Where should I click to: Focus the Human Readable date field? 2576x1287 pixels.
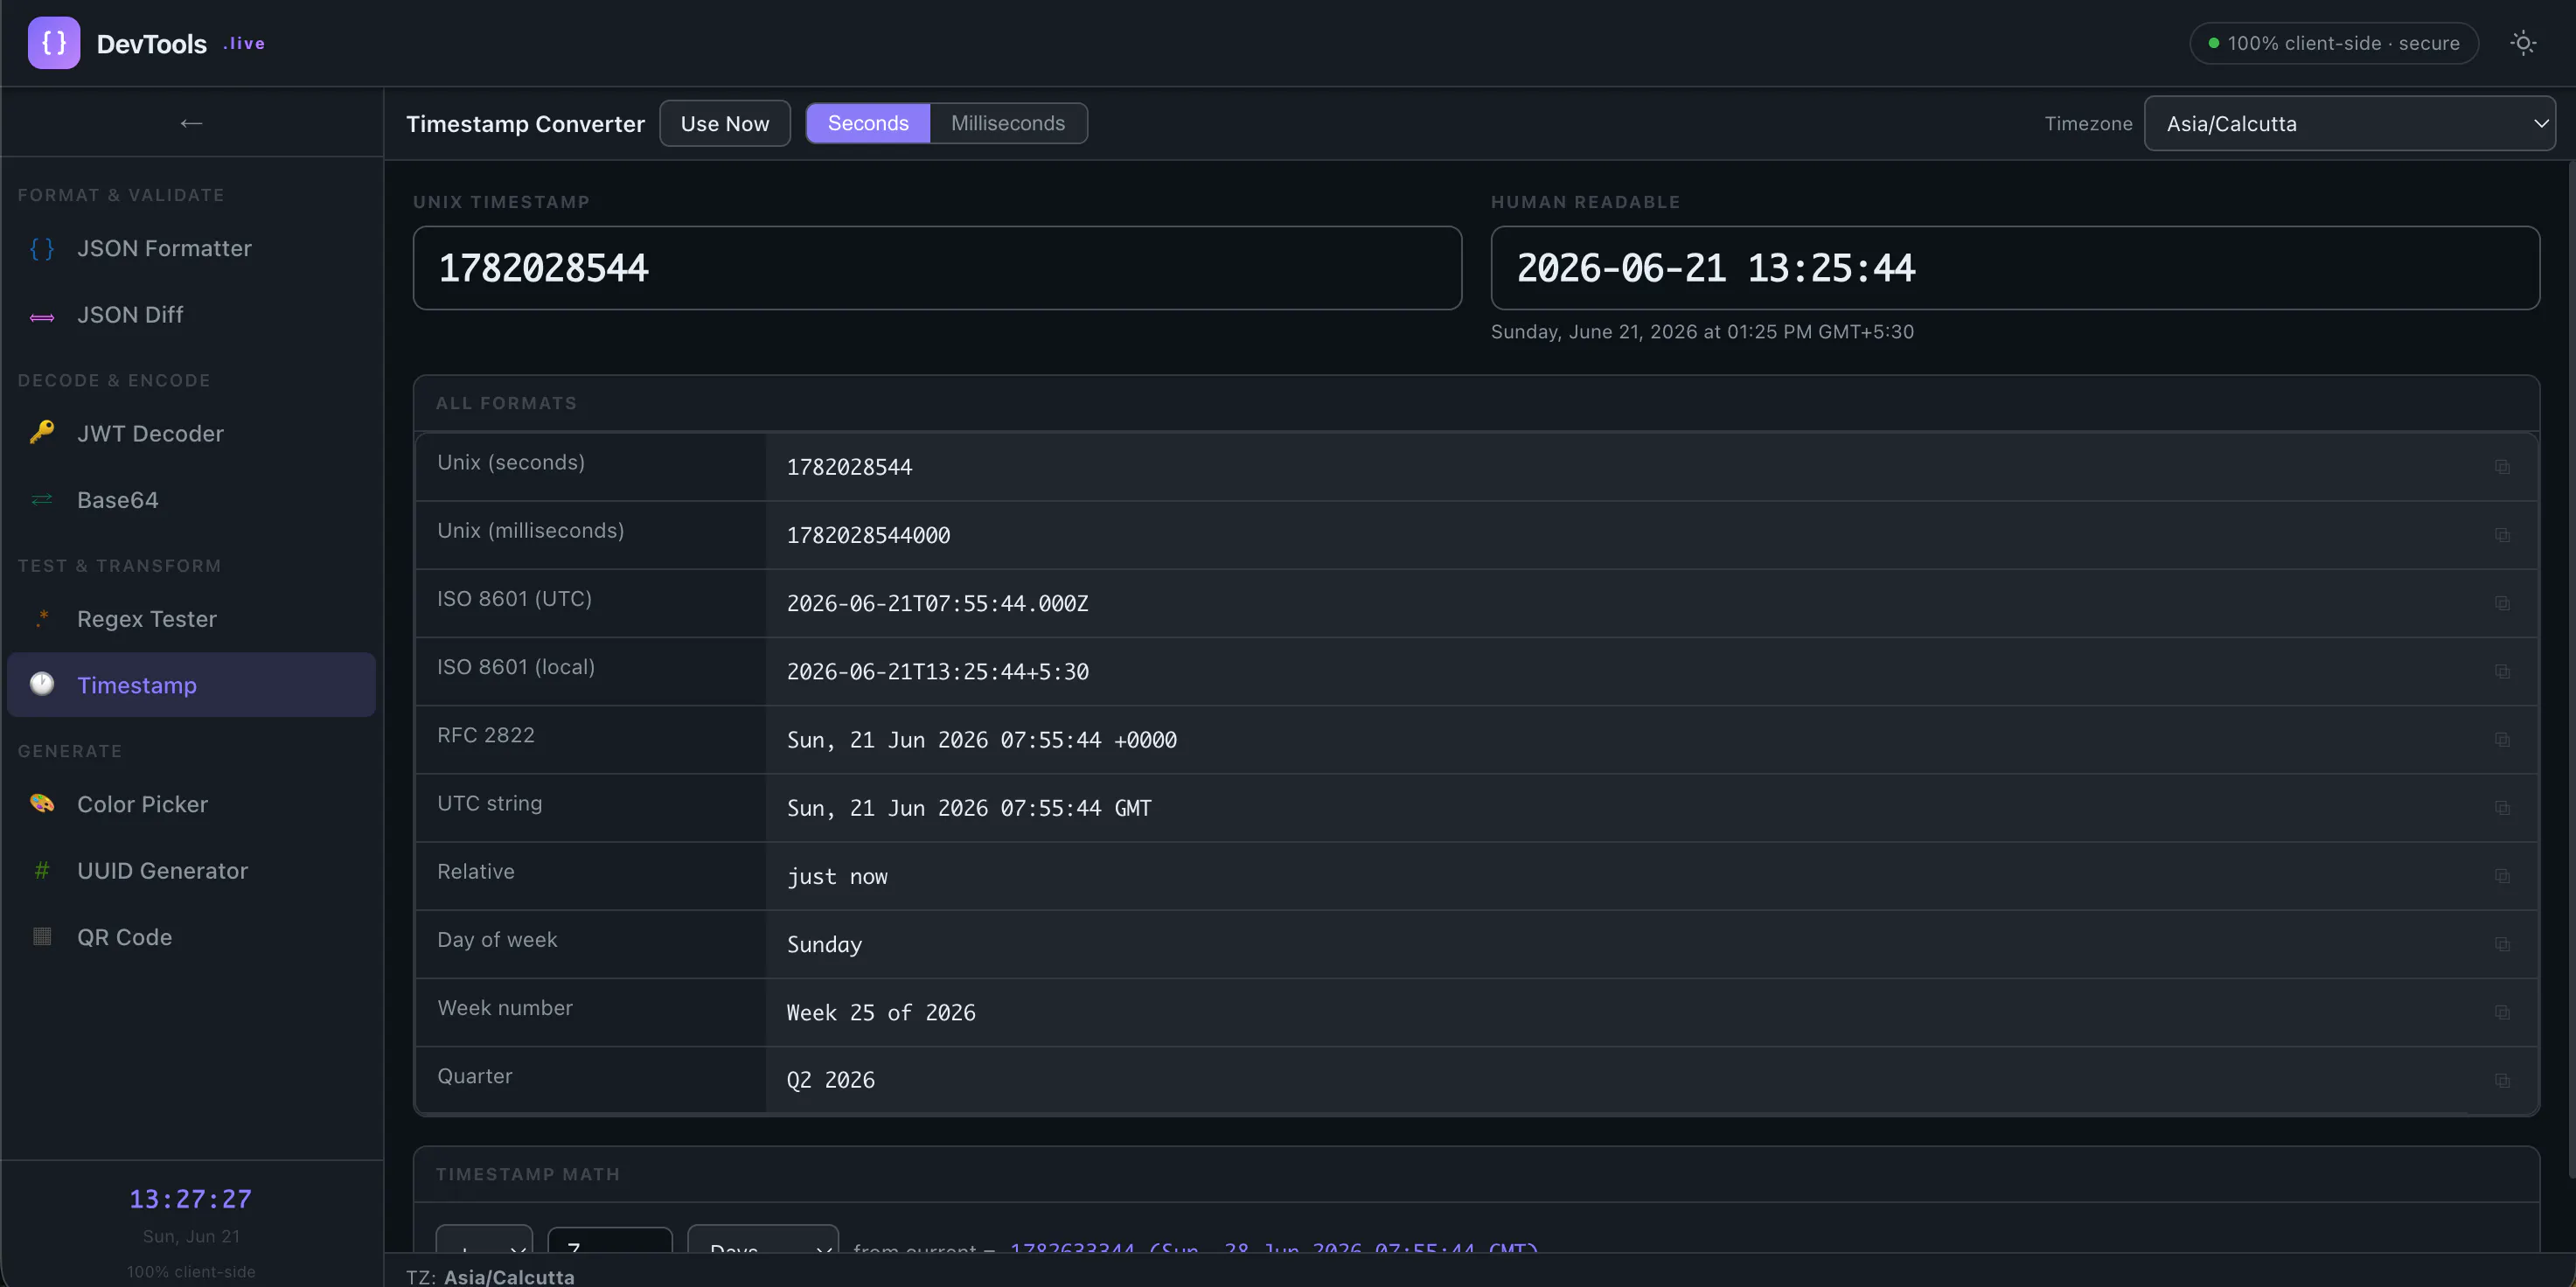click(x=2015, y=268)
